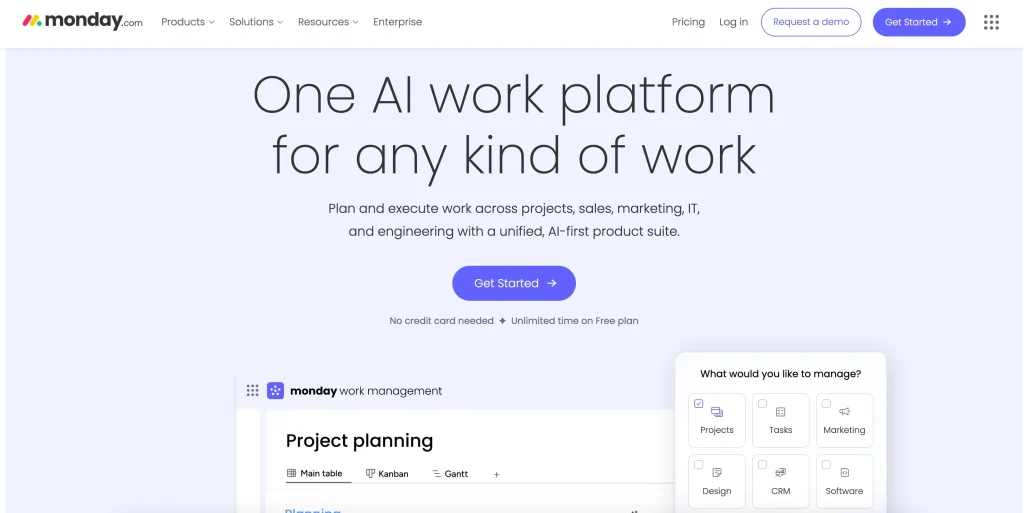Screen dimensions: 1024x513
Task: Click the plus icon to add view
Action: pos(496,474)
